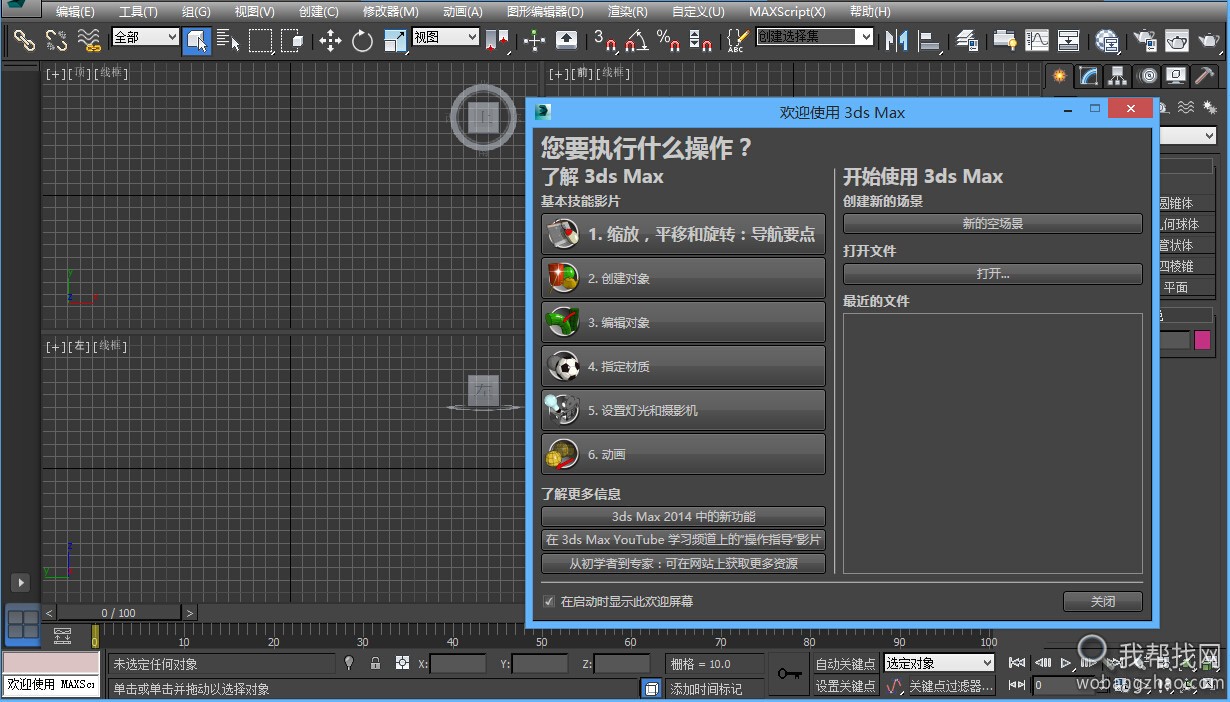Image resolution: width=1230 pixels, height=702 pixels.
Task: Switch to the Utilities hammer tab
Action: 1205,76
